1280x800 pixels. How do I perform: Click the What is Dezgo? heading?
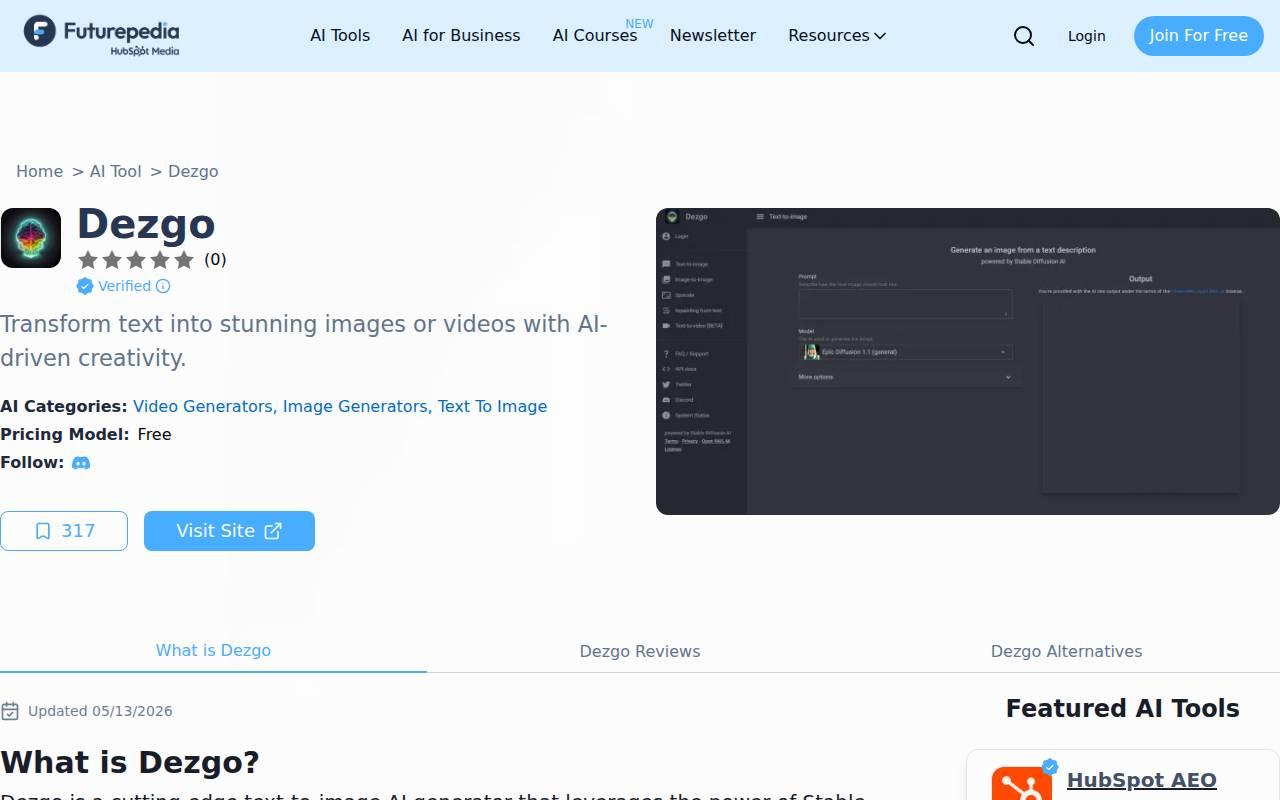pyautogui.click(x=130, y=762)
